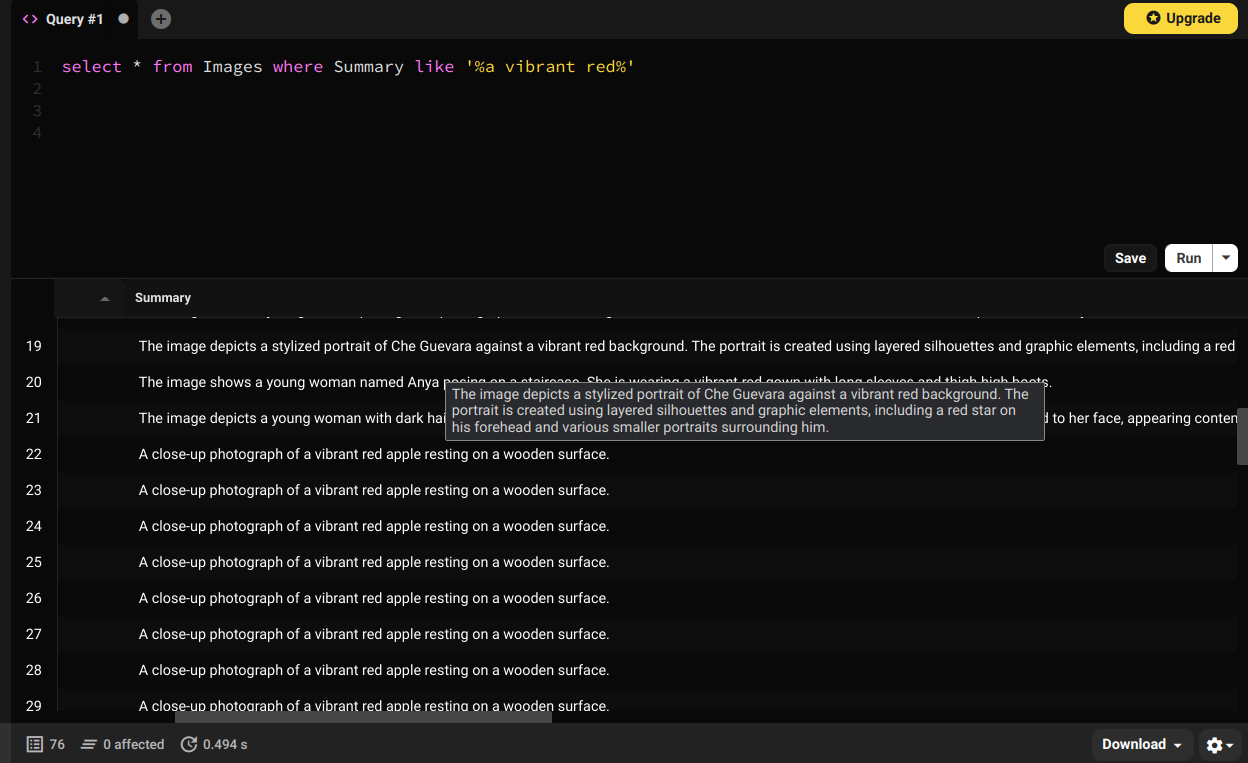
Task: Click the unsaved-changes dot on the Query #1 tab
Action: click(x=123, y=19)
